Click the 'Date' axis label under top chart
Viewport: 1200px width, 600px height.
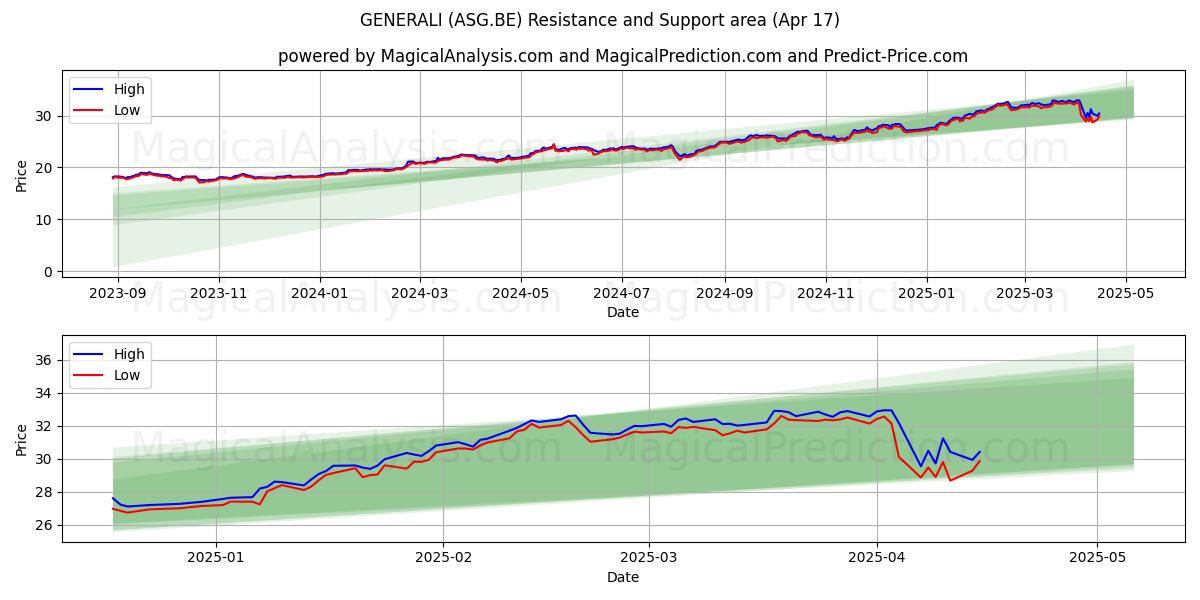pyautogui.click(x=623, y=312)
